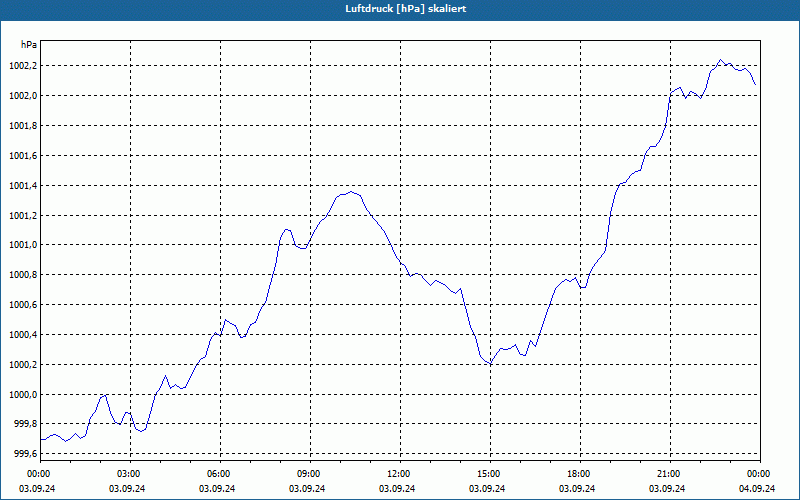Click the 1001,0 y-axis value

point(23,245)
